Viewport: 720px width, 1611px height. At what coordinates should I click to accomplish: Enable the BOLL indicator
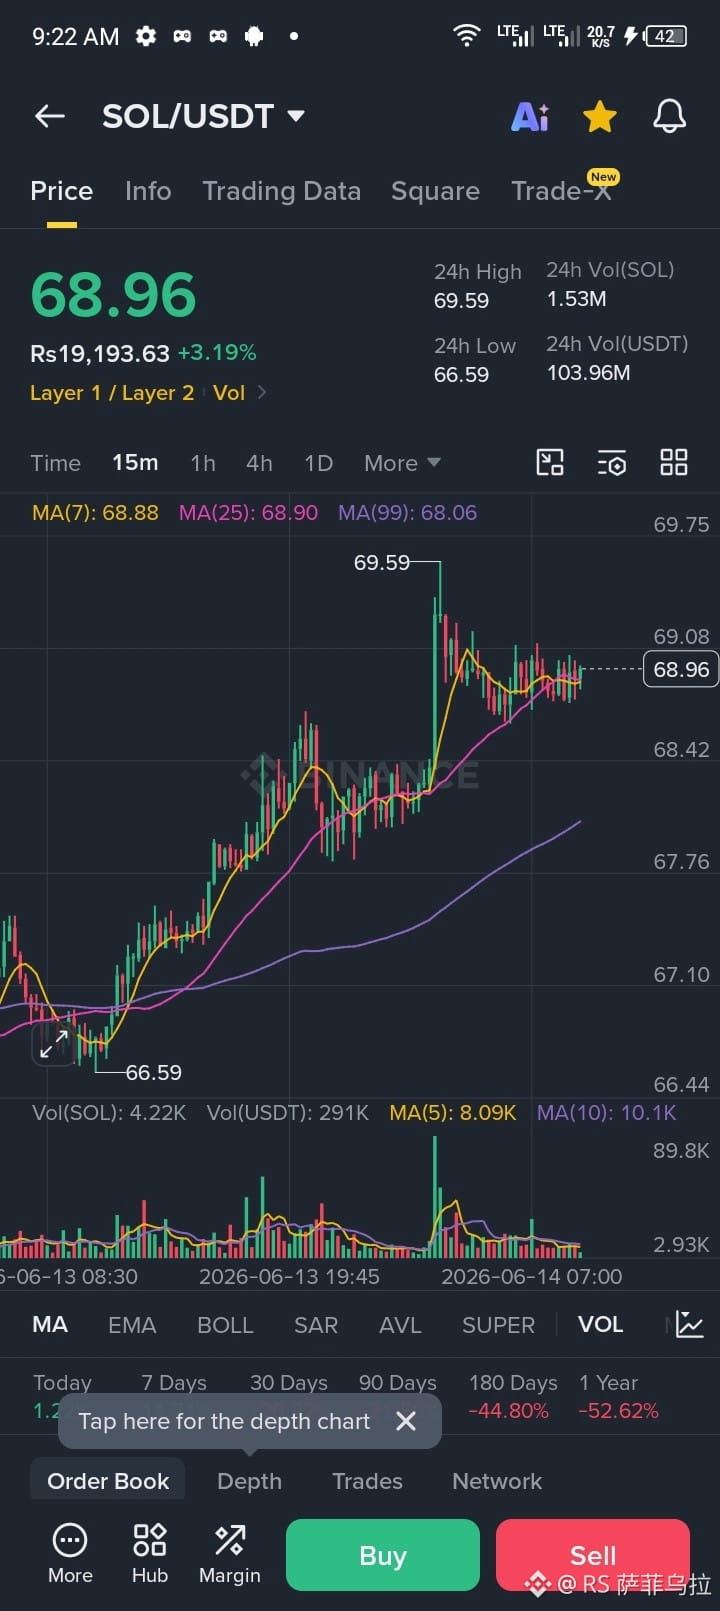225,1325
